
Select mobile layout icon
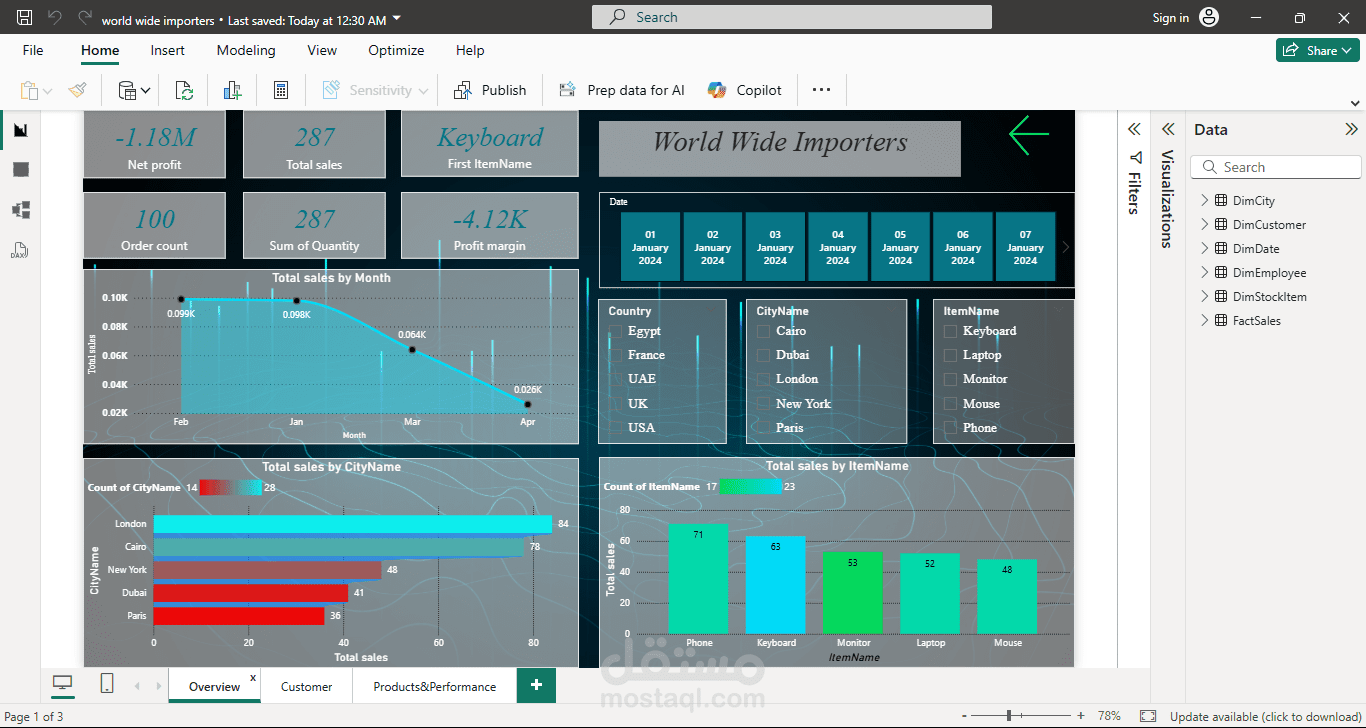[x=107, y=683]
